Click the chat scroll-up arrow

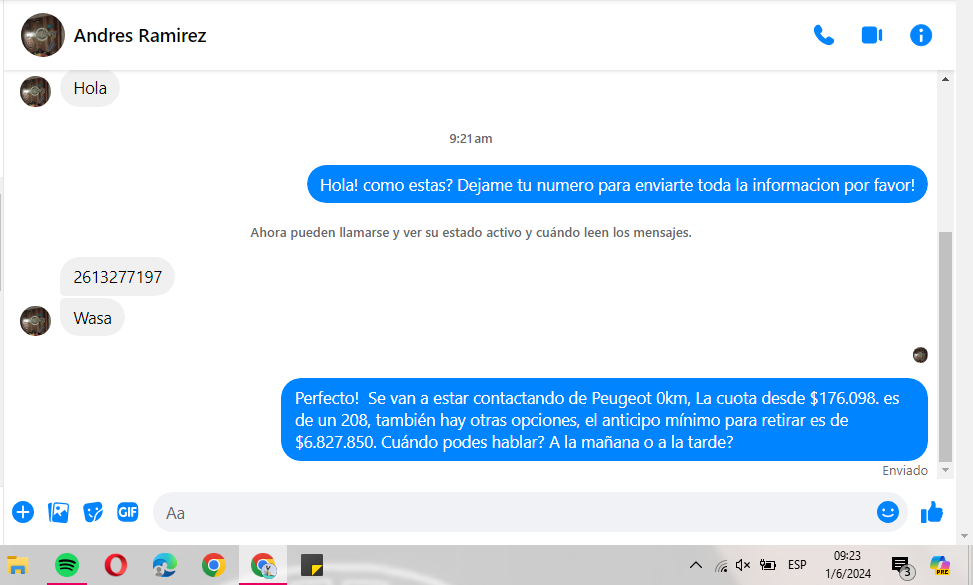point(945,79)
